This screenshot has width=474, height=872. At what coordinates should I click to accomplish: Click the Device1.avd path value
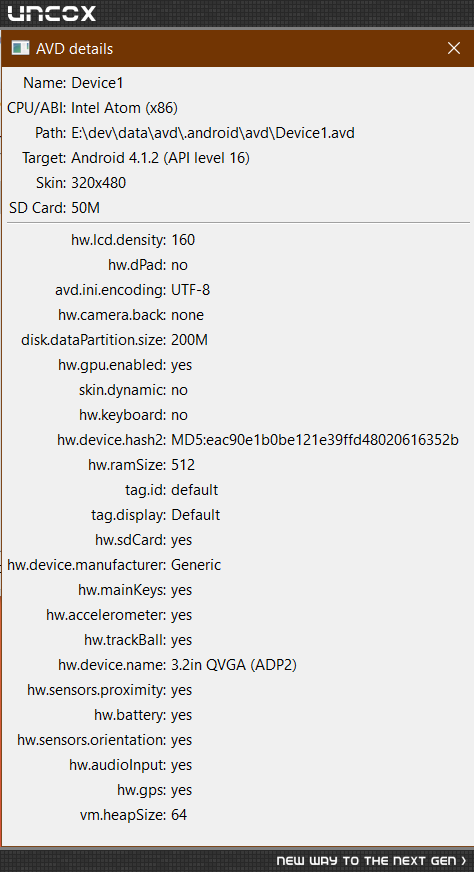(x=213, y=133)
